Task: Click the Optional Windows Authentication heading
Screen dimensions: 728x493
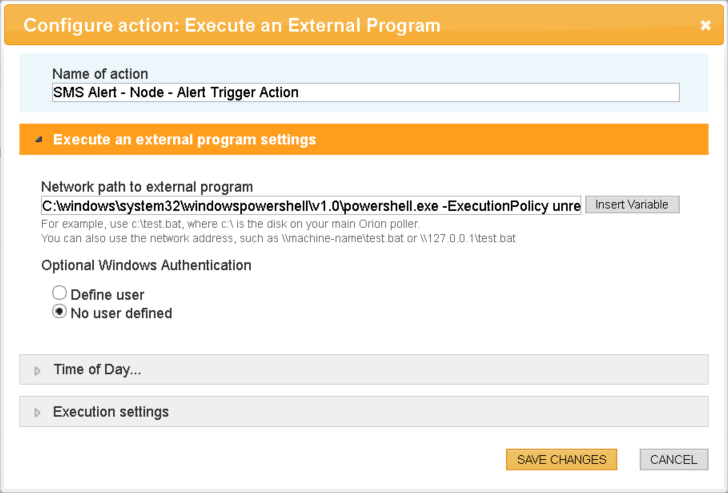Action: [x=146, y=265]
